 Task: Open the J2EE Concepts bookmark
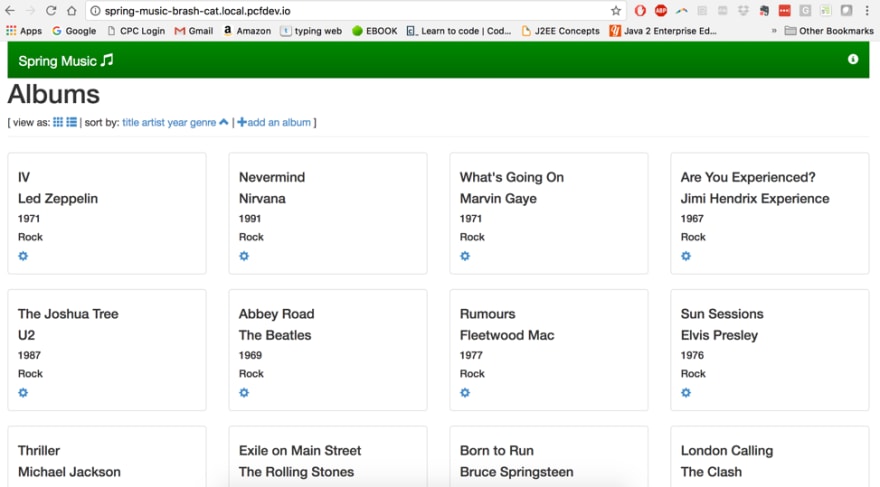(560, 31)
